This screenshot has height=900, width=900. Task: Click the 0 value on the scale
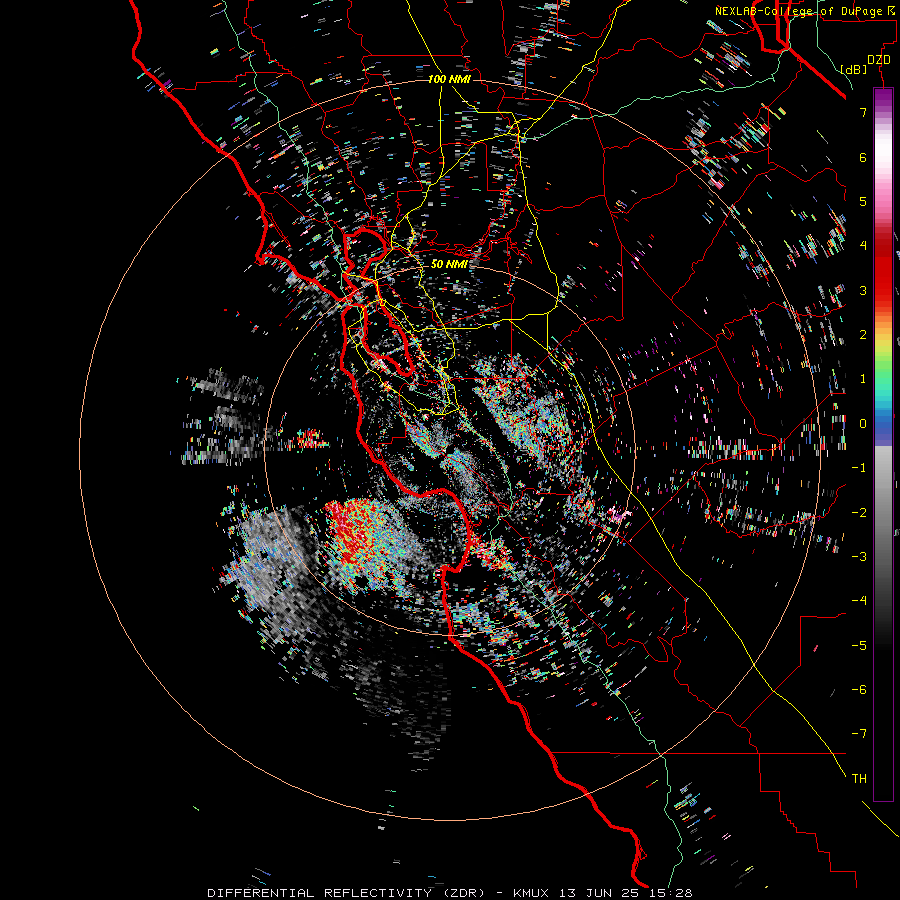coord(863,424)
